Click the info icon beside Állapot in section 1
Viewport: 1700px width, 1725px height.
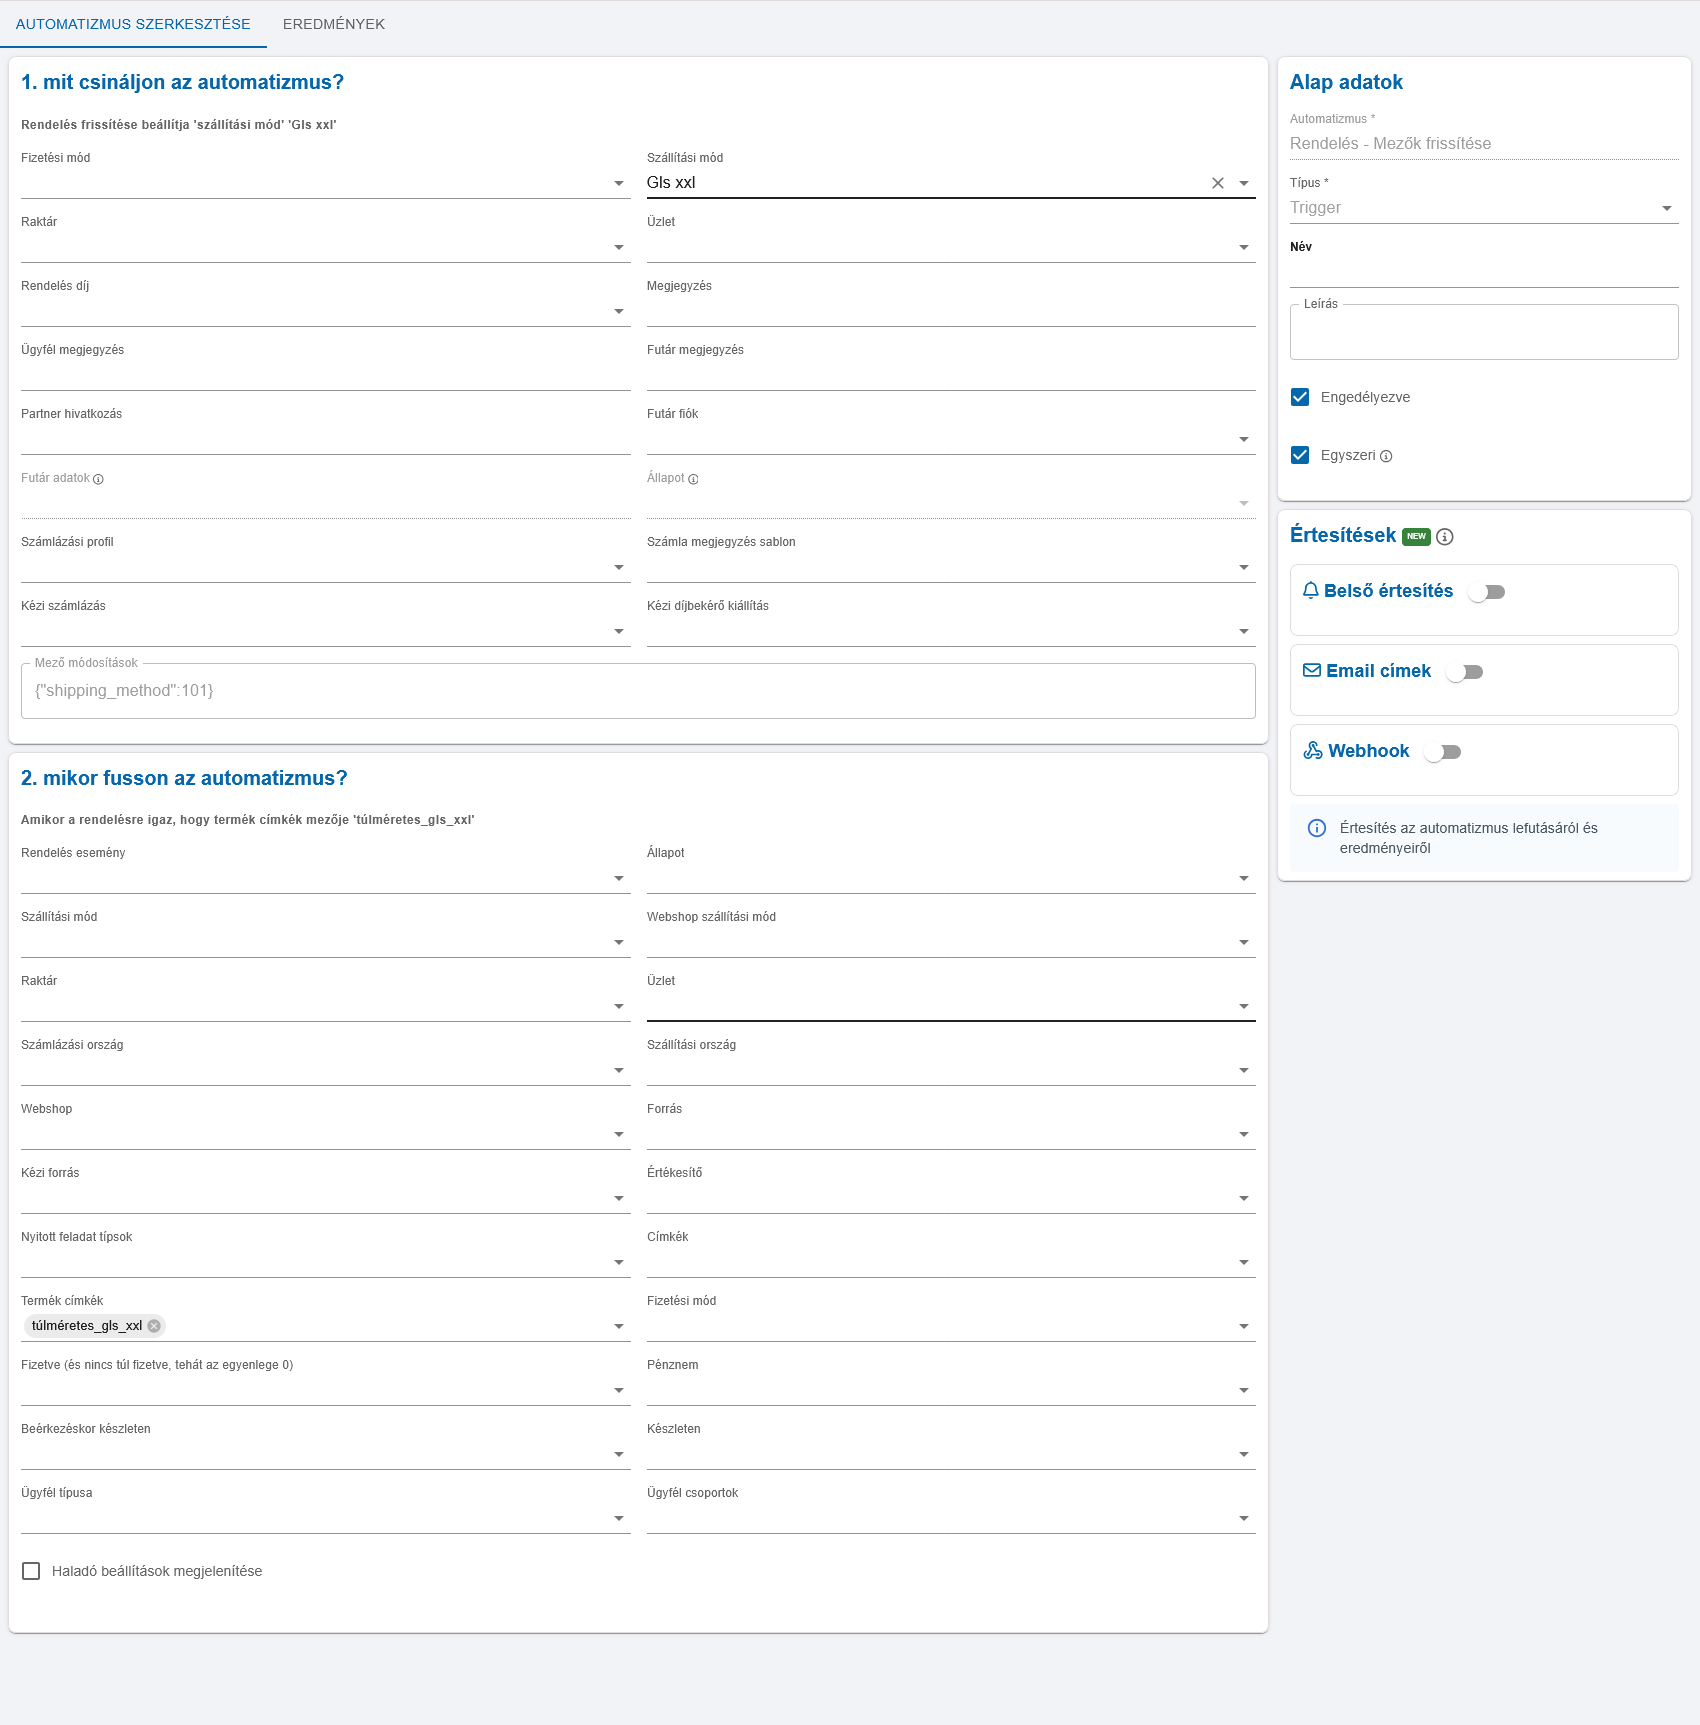click(693, 479)
